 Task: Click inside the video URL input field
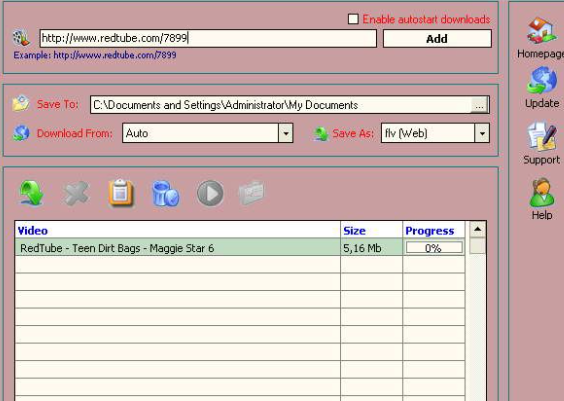coord(208,38)
